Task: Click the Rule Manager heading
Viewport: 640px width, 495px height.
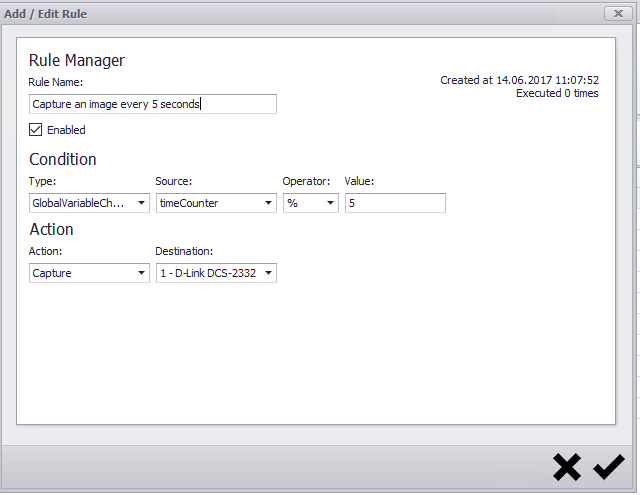Action: click(x=77, y=60)
